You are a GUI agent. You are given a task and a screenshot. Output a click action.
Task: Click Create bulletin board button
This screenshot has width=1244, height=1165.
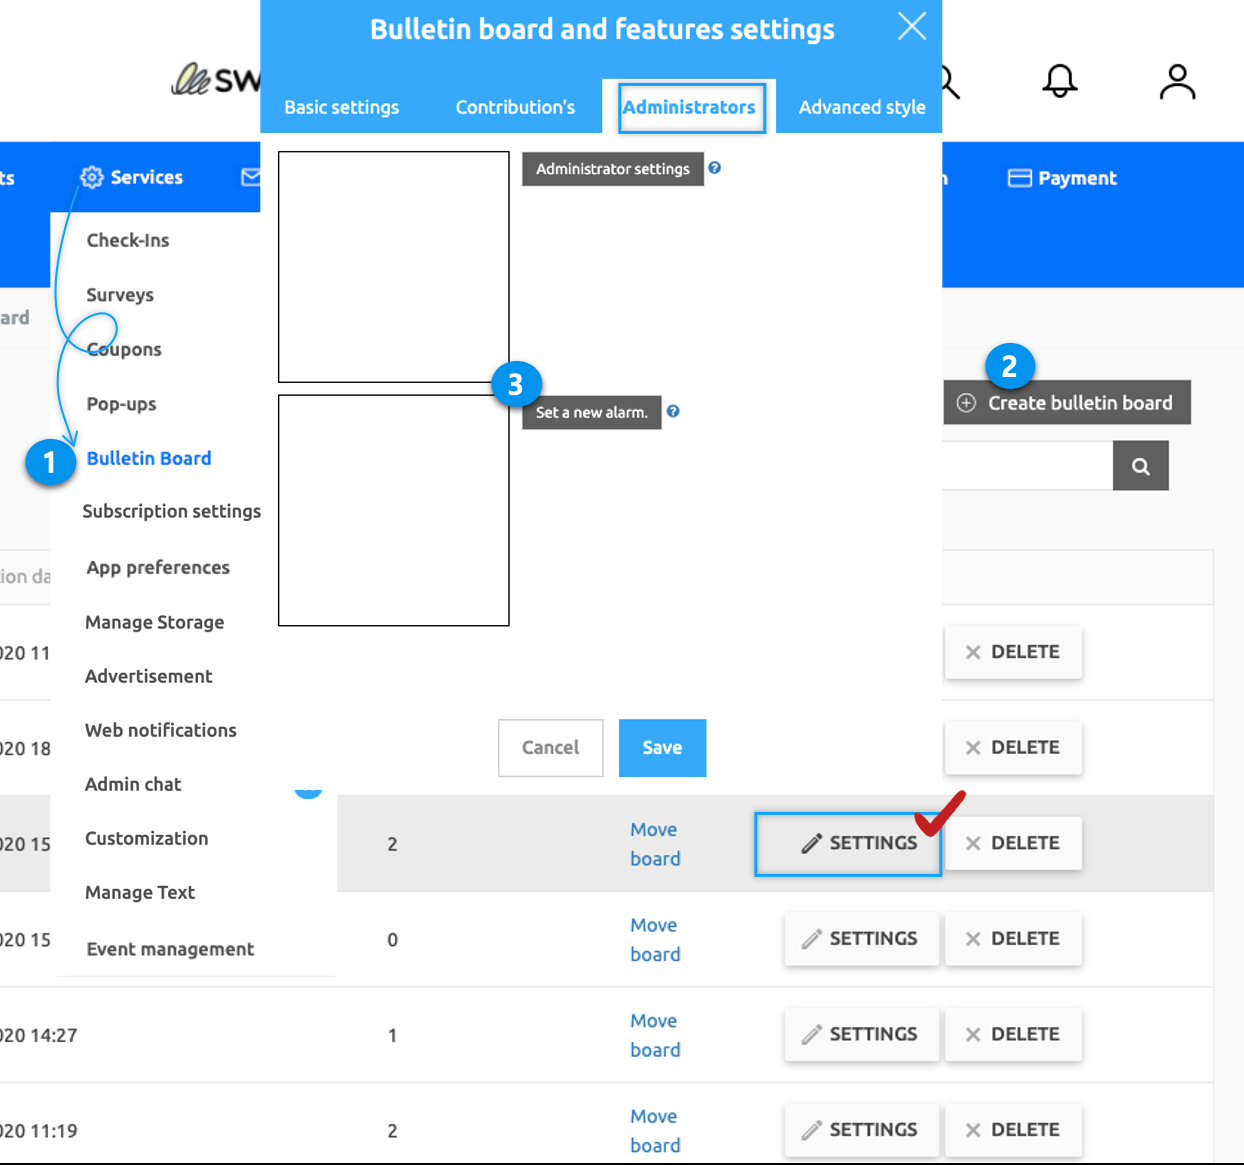[x=1066, y=403]
